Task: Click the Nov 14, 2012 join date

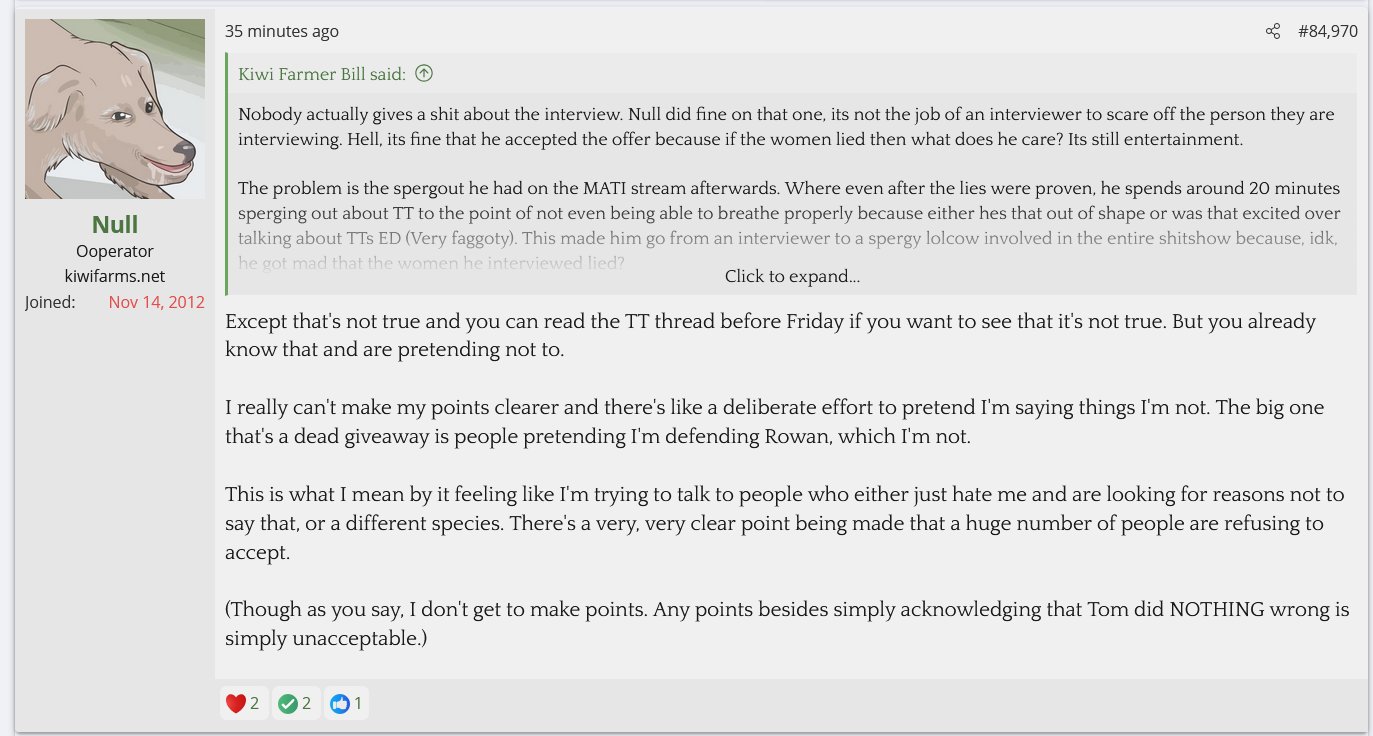Action: coord(156,302)
